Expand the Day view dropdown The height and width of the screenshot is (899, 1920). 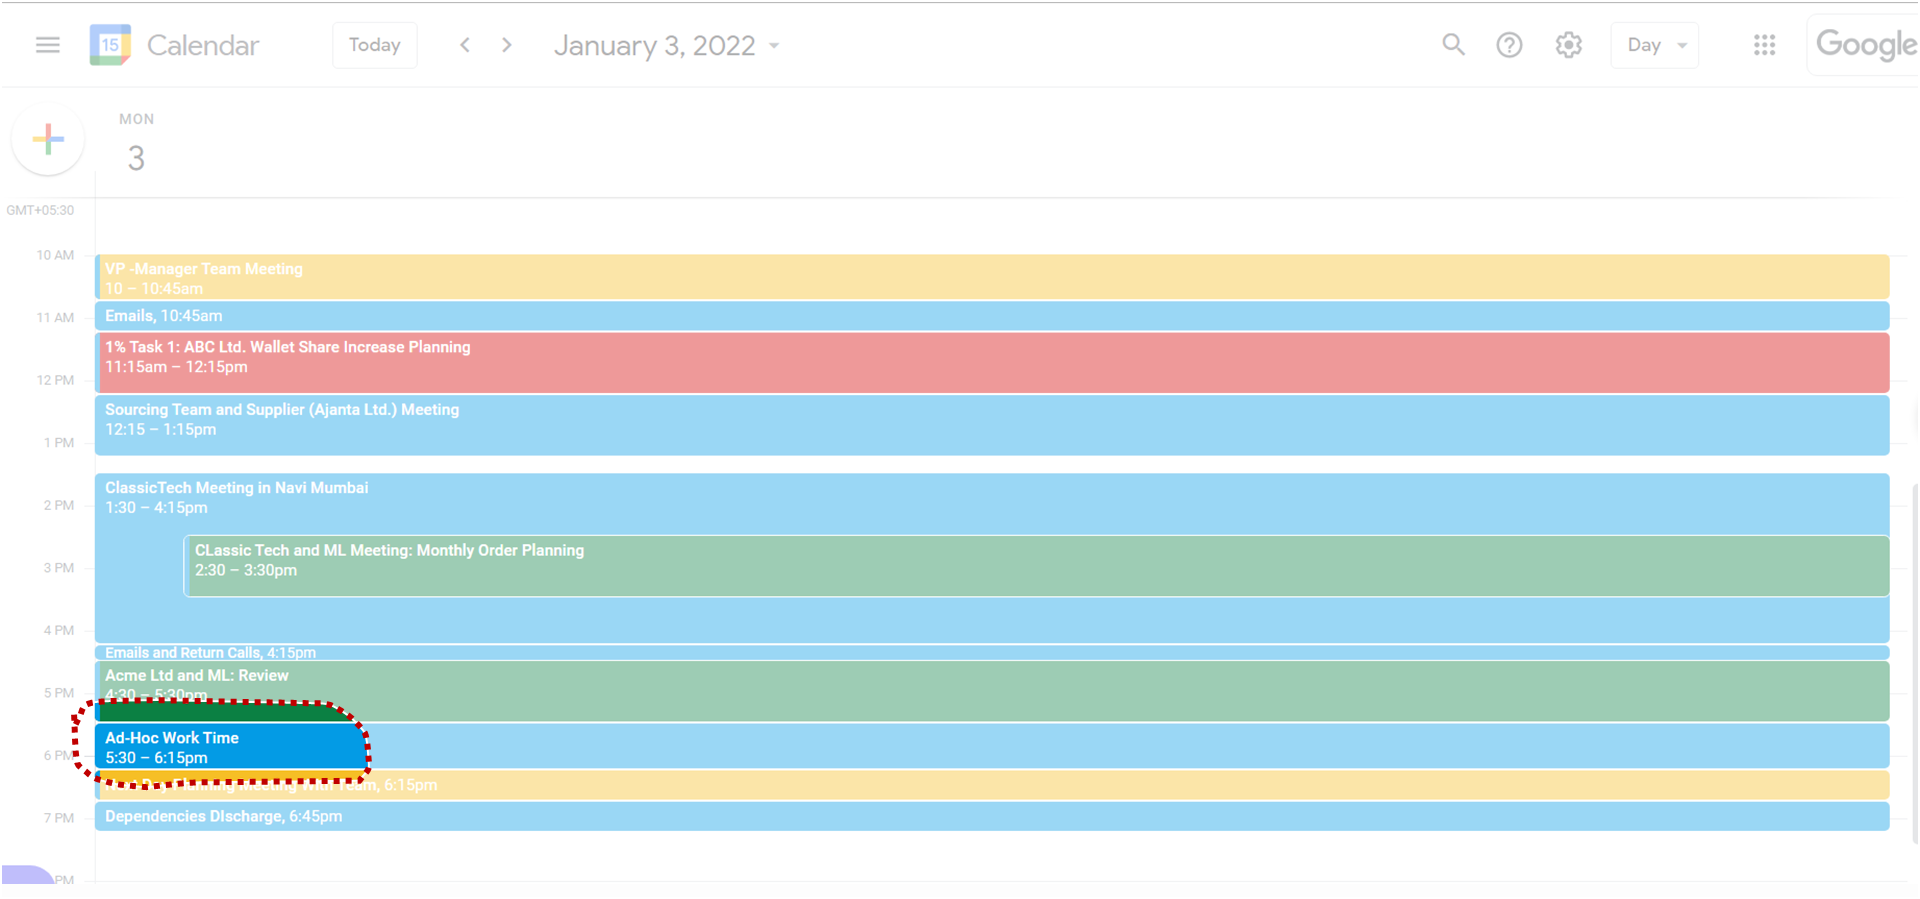(x=1655, y=45)
